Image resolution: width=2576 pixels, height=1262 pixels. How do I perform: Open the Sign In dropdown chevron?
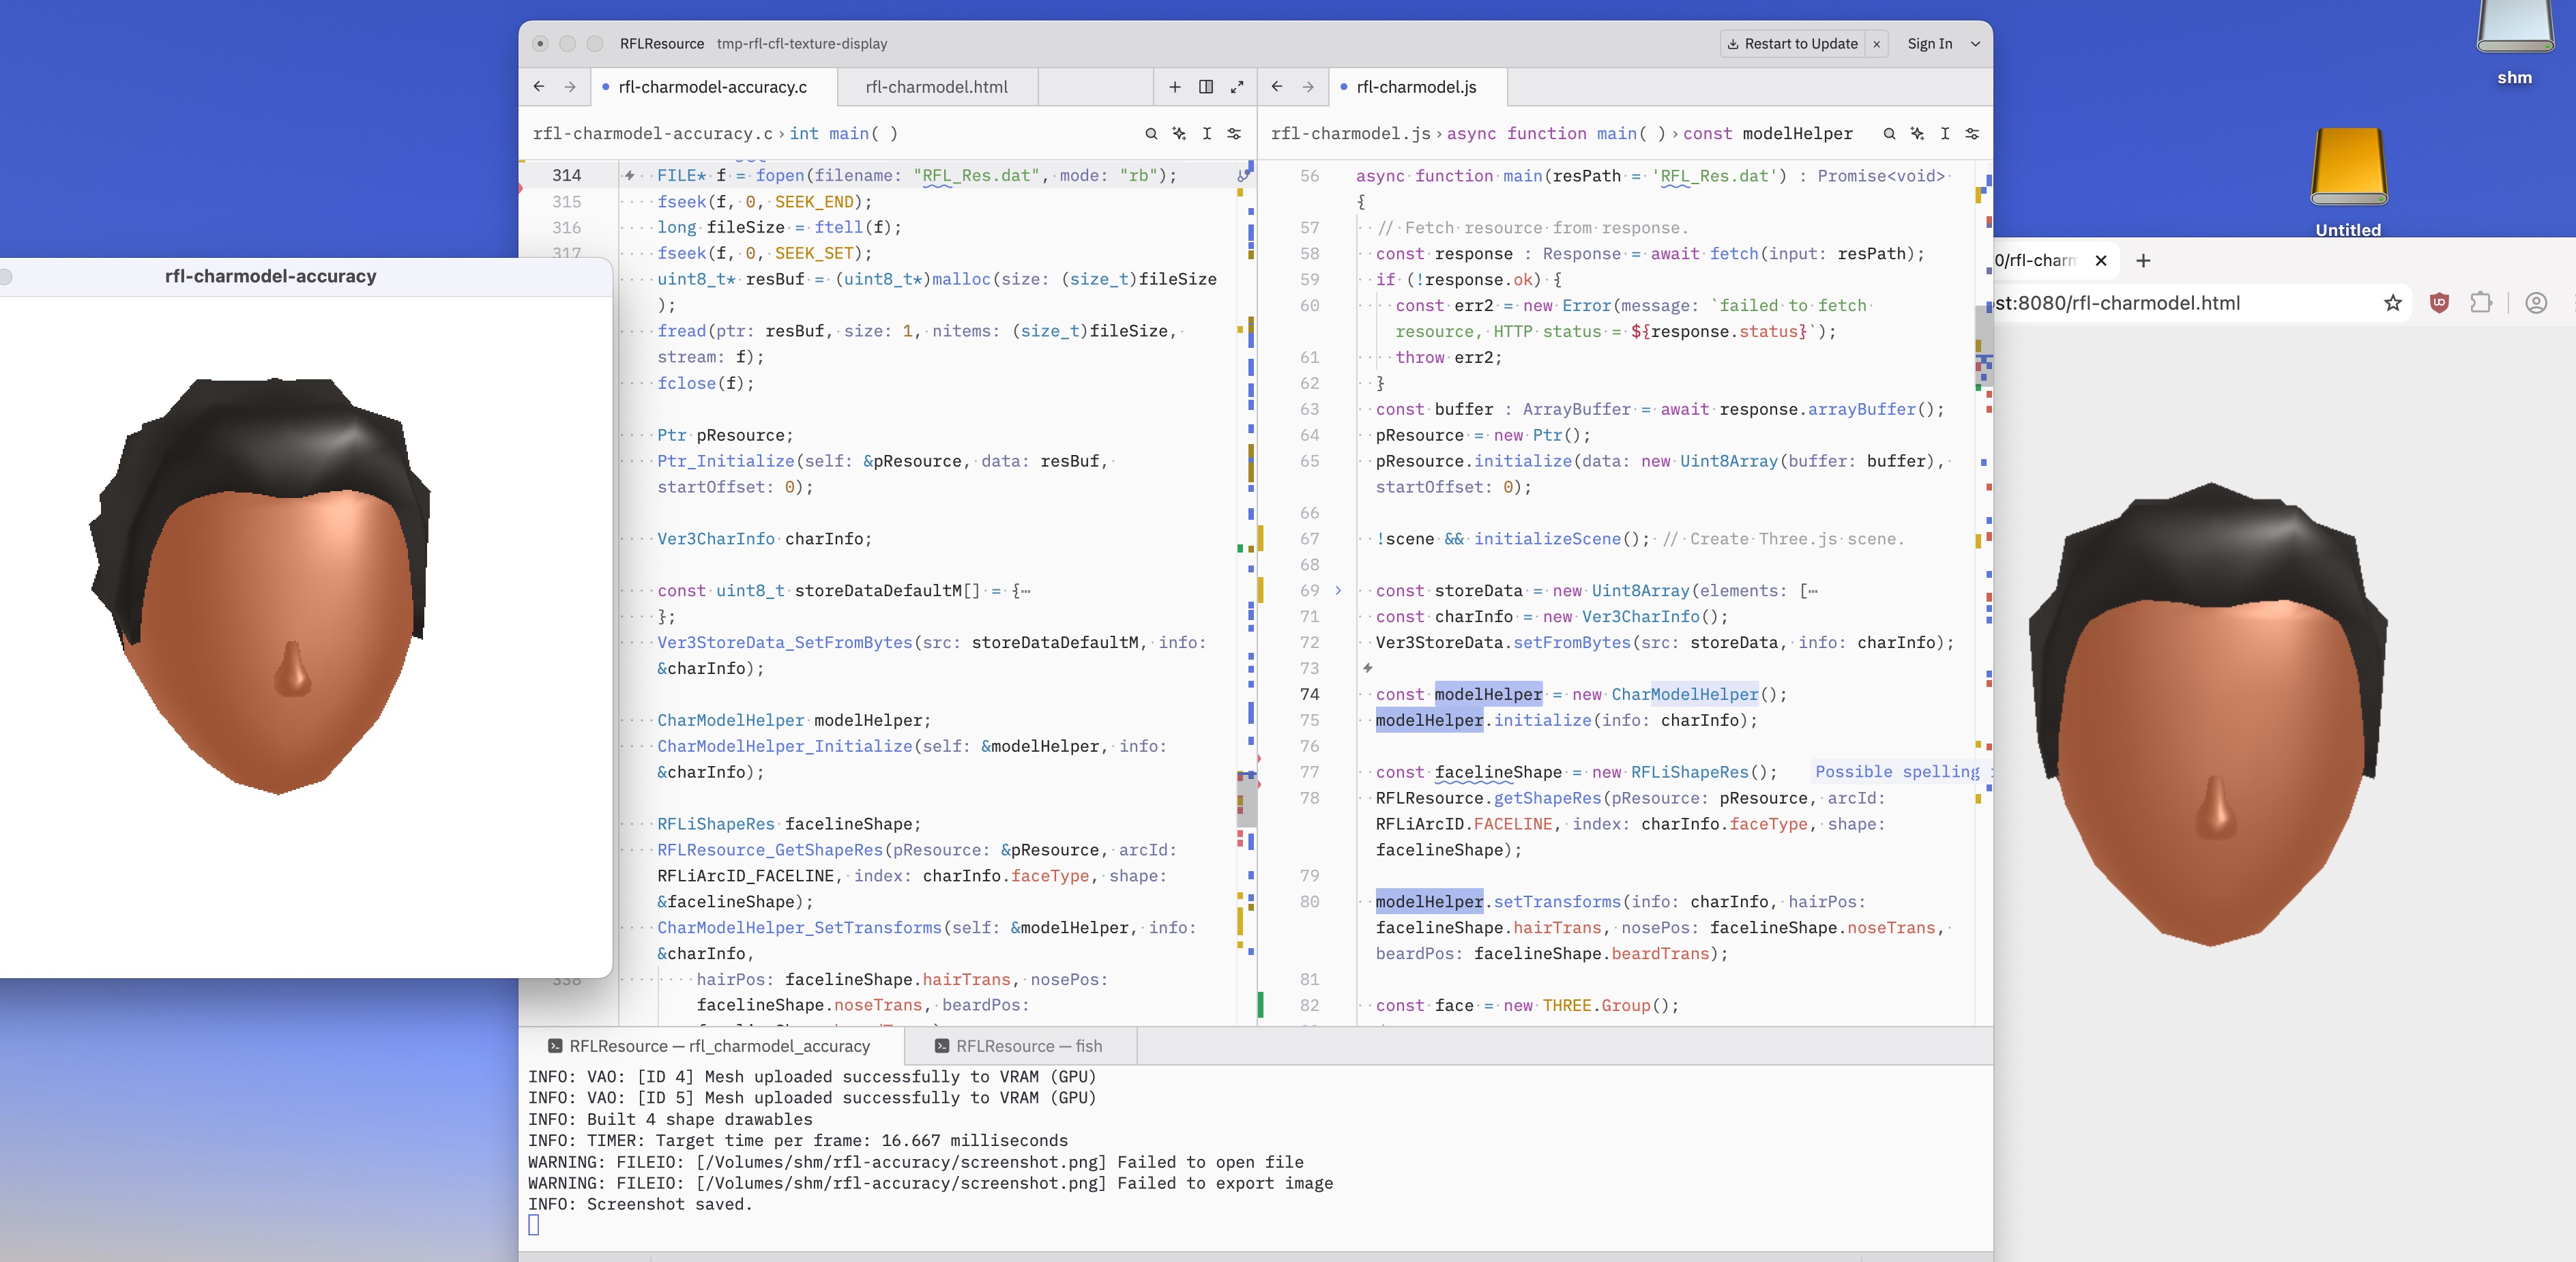(x=1975, y=44)
